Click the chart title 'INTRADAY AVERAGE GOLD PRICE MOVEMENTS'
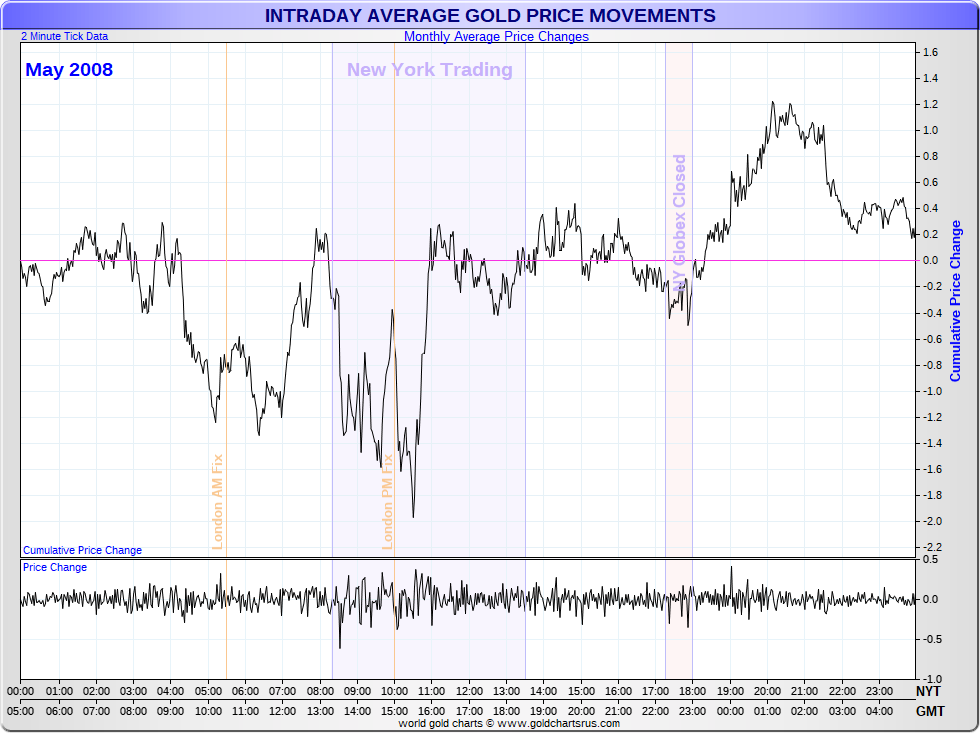Viewport: 980px width, 733px height. [490, 16]
